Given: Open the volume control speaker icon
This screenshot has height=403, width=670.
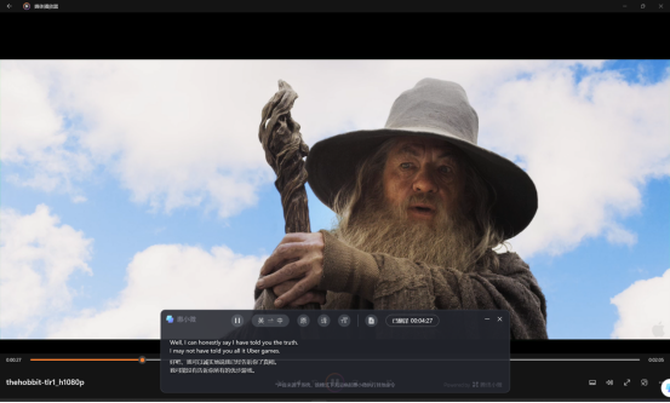Looking at the screenshot, I should point(610,382).
